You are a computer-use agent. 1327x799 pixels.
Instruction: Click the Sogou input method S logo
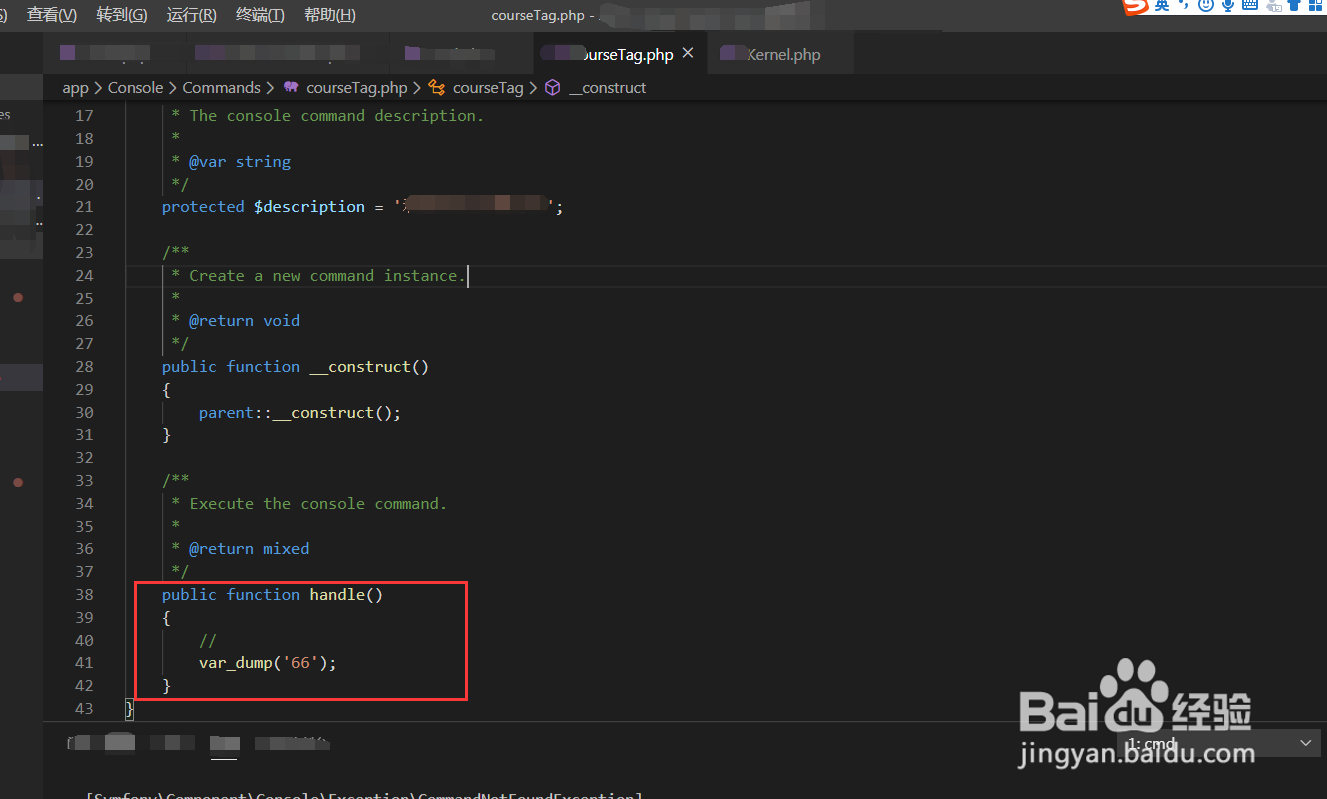[x=1136, y=6]
